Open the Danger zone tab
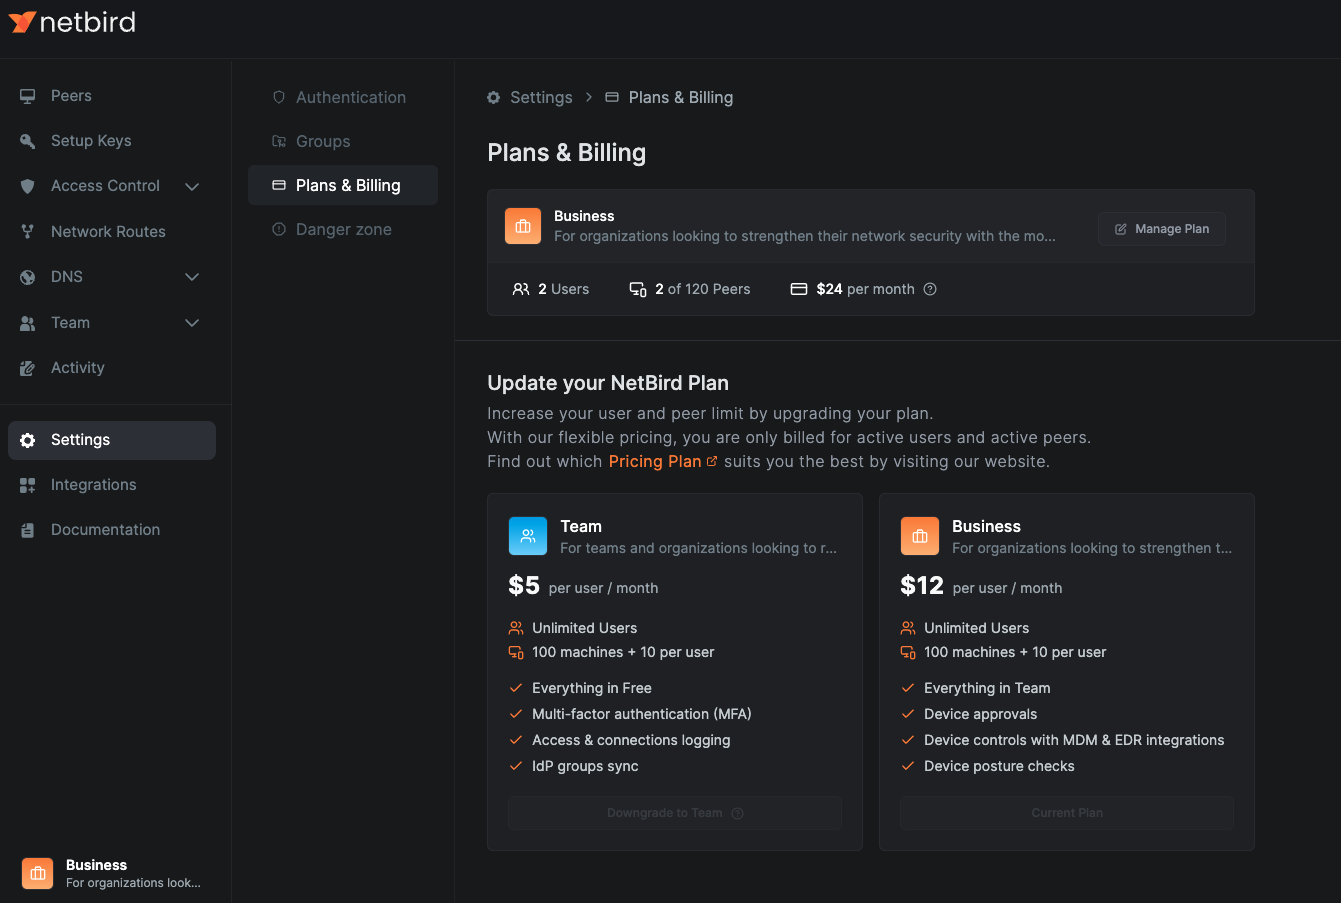The width and height of the screenshot is (1341, 903). (343, 229)
